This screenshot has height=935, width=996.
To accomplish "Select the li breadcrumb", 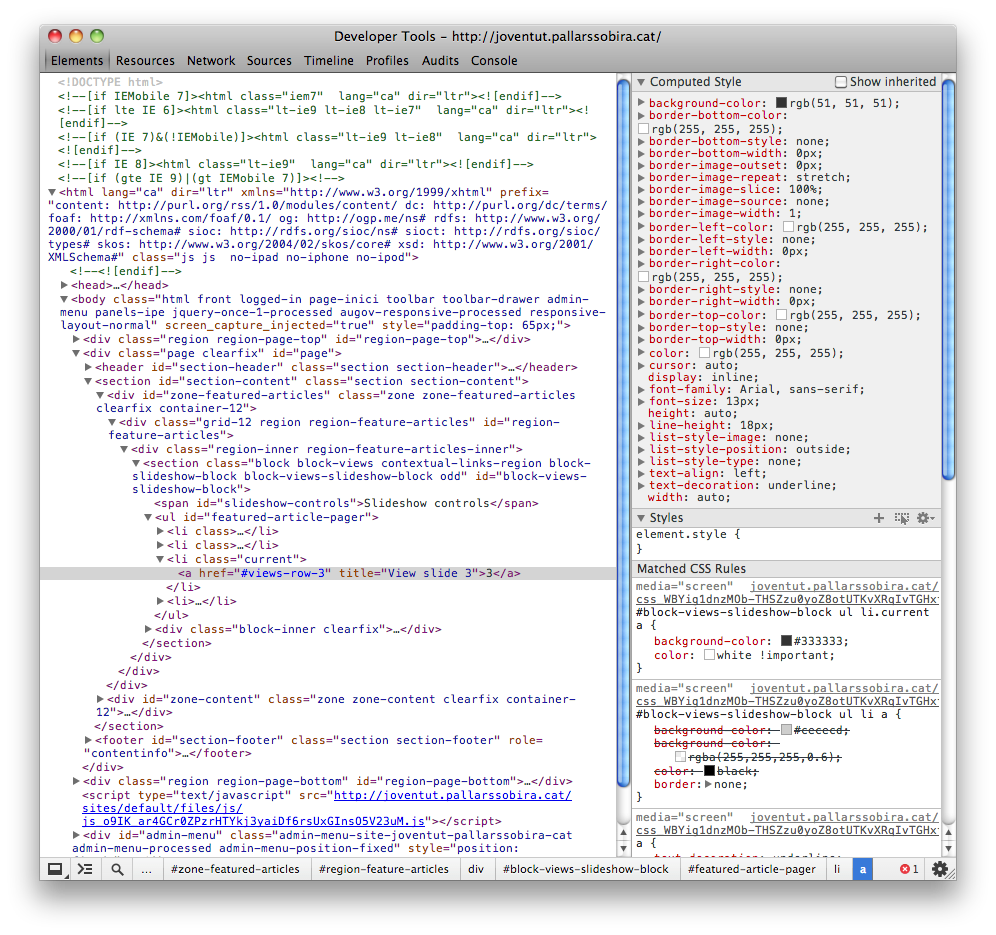I will pos(837,870).
